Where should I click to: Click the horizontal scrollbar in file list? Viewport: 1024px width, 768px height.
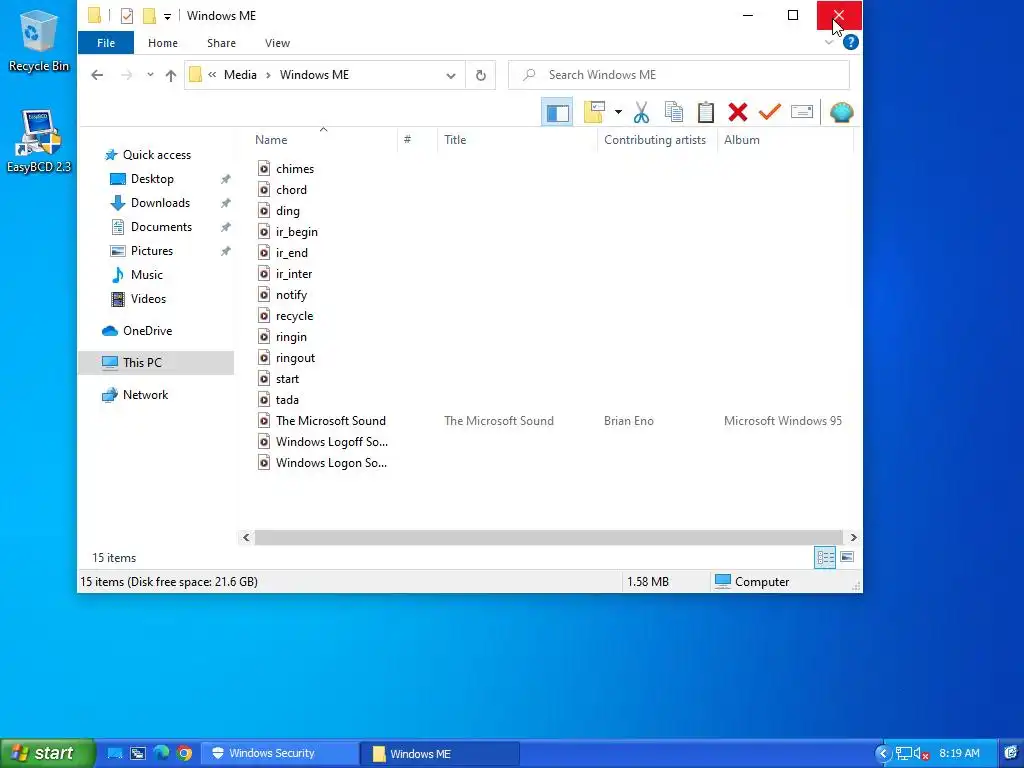tap(549, 537)
